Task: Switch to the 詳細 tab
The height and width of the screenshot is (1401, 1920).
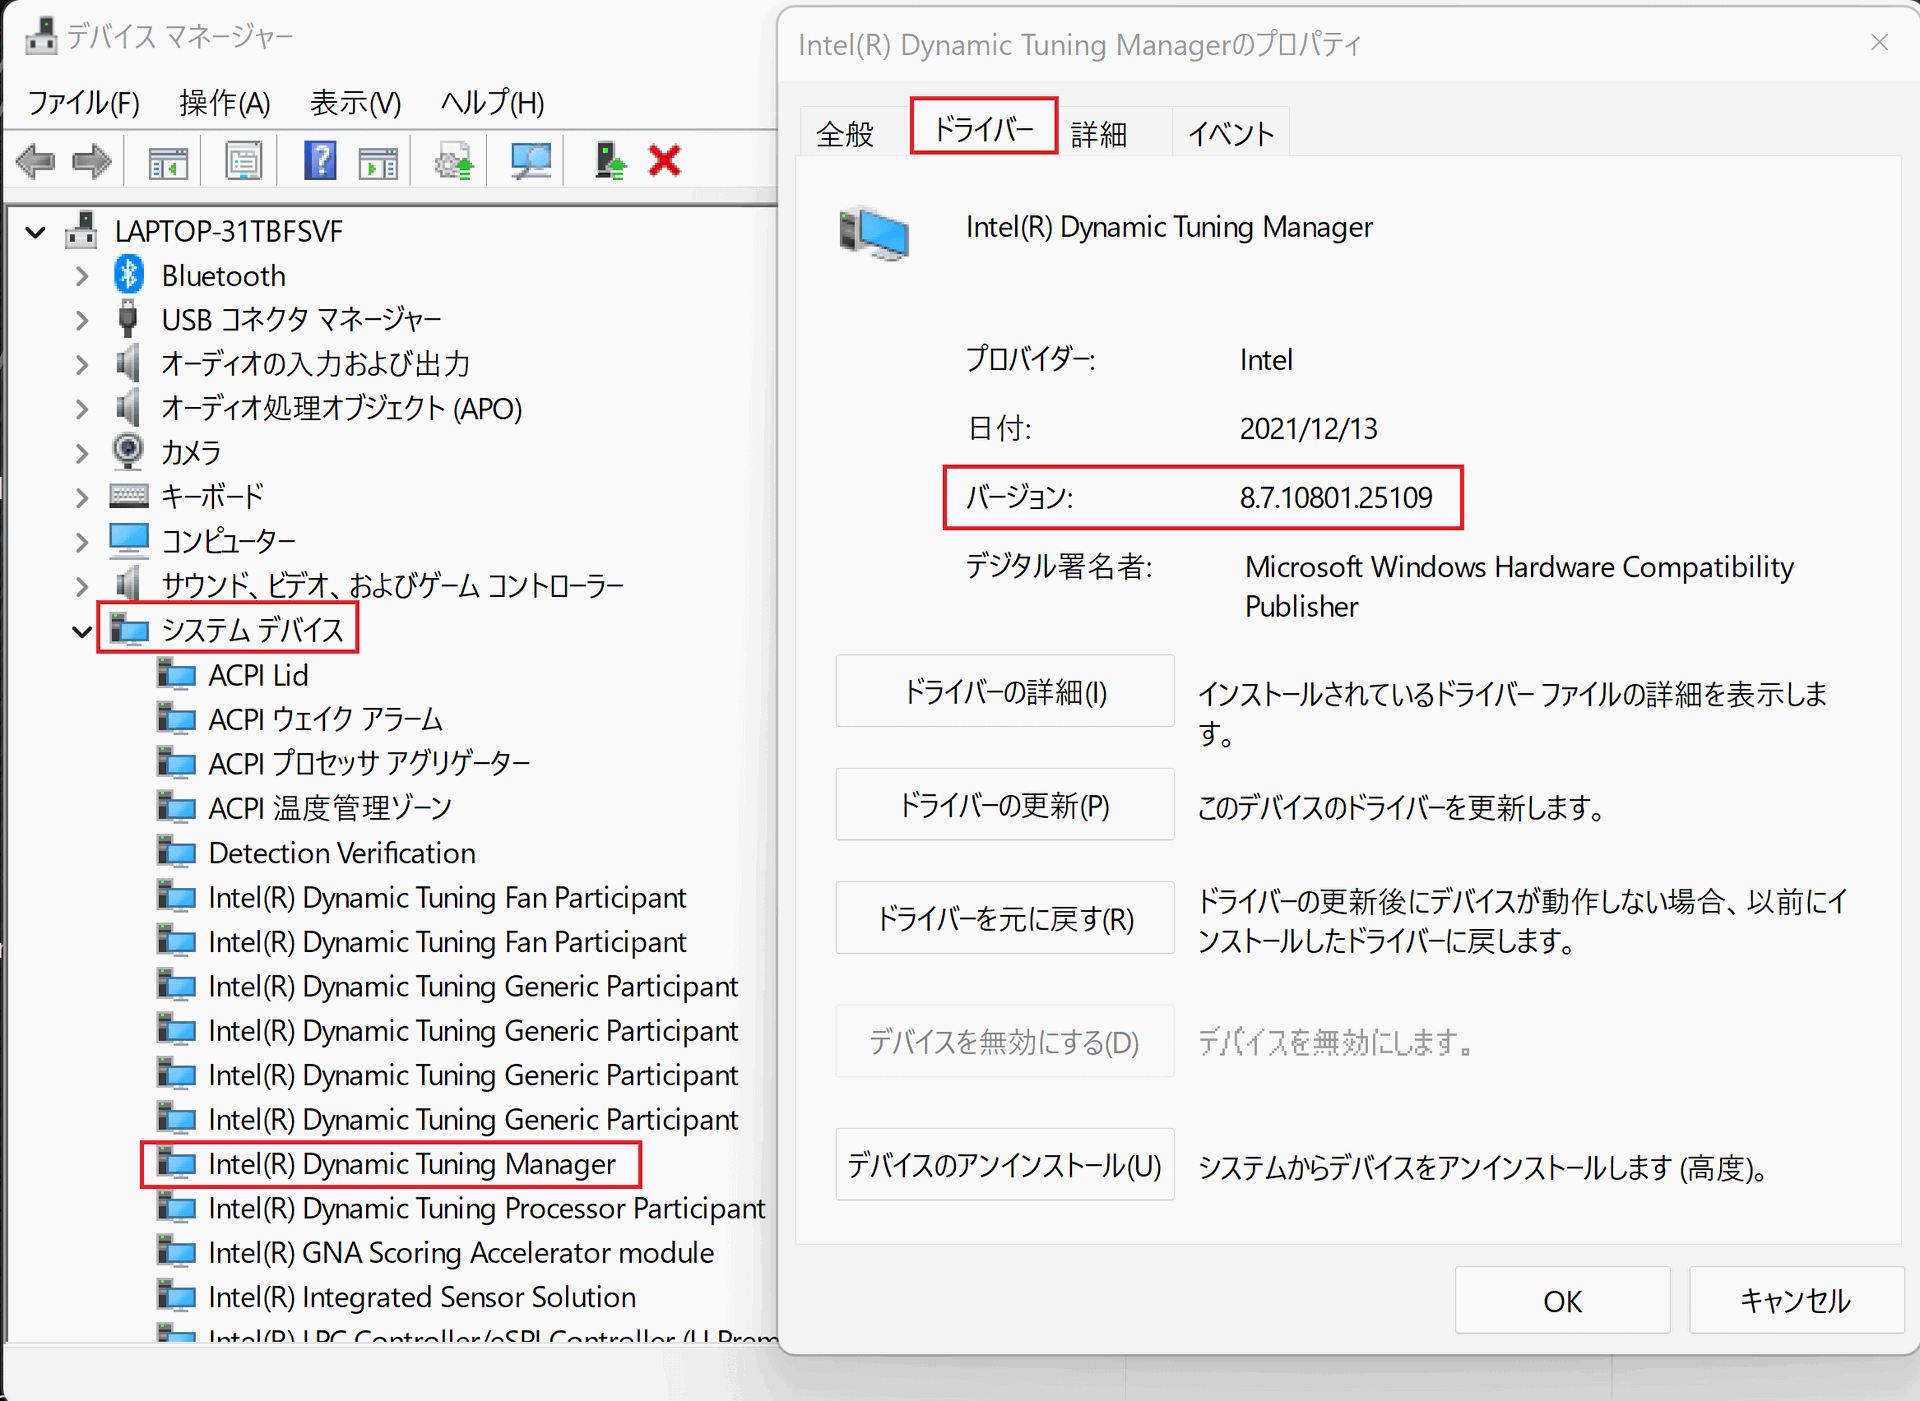Action: click(1098, 133)
